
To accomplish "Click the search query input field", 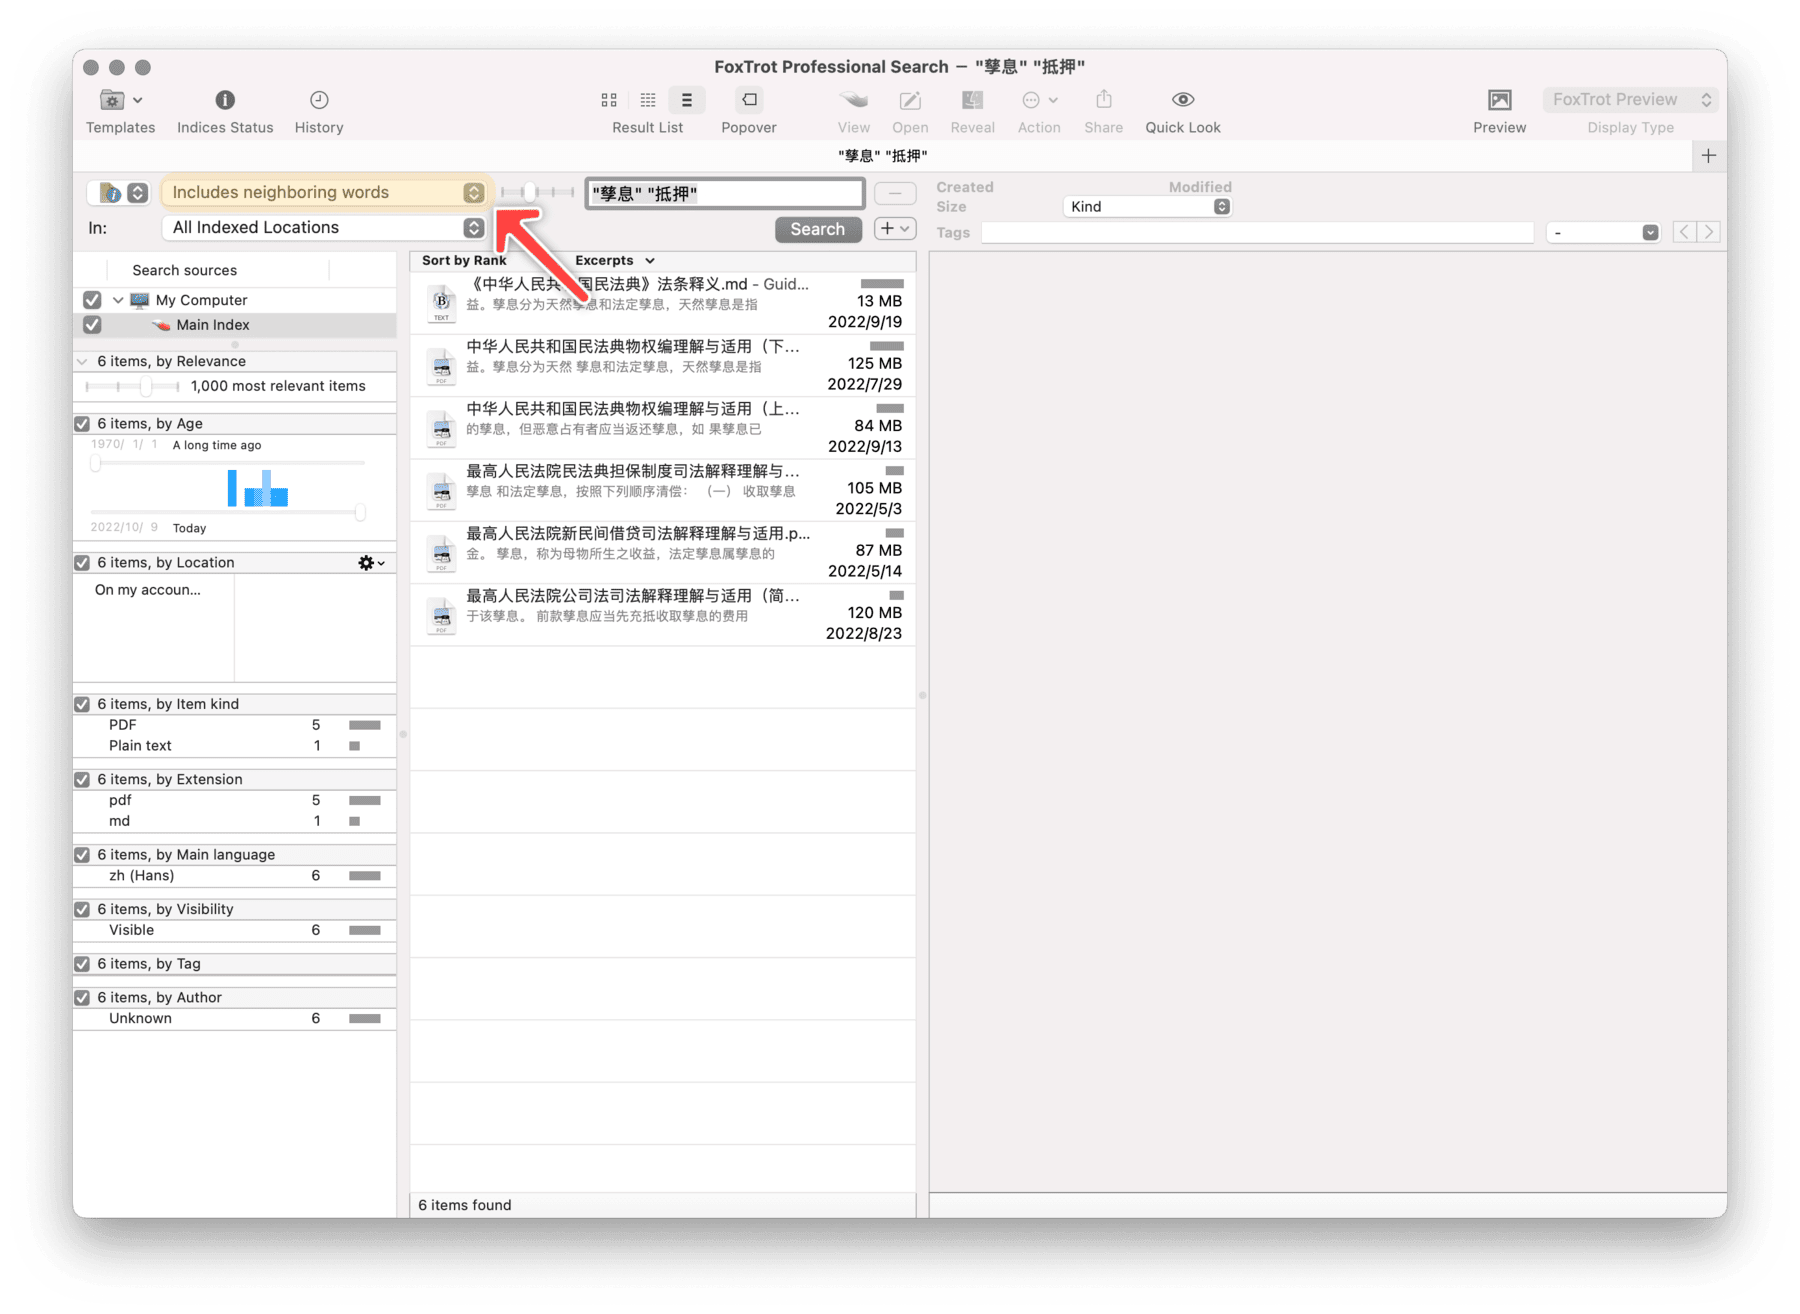I will tap(725, 193).
